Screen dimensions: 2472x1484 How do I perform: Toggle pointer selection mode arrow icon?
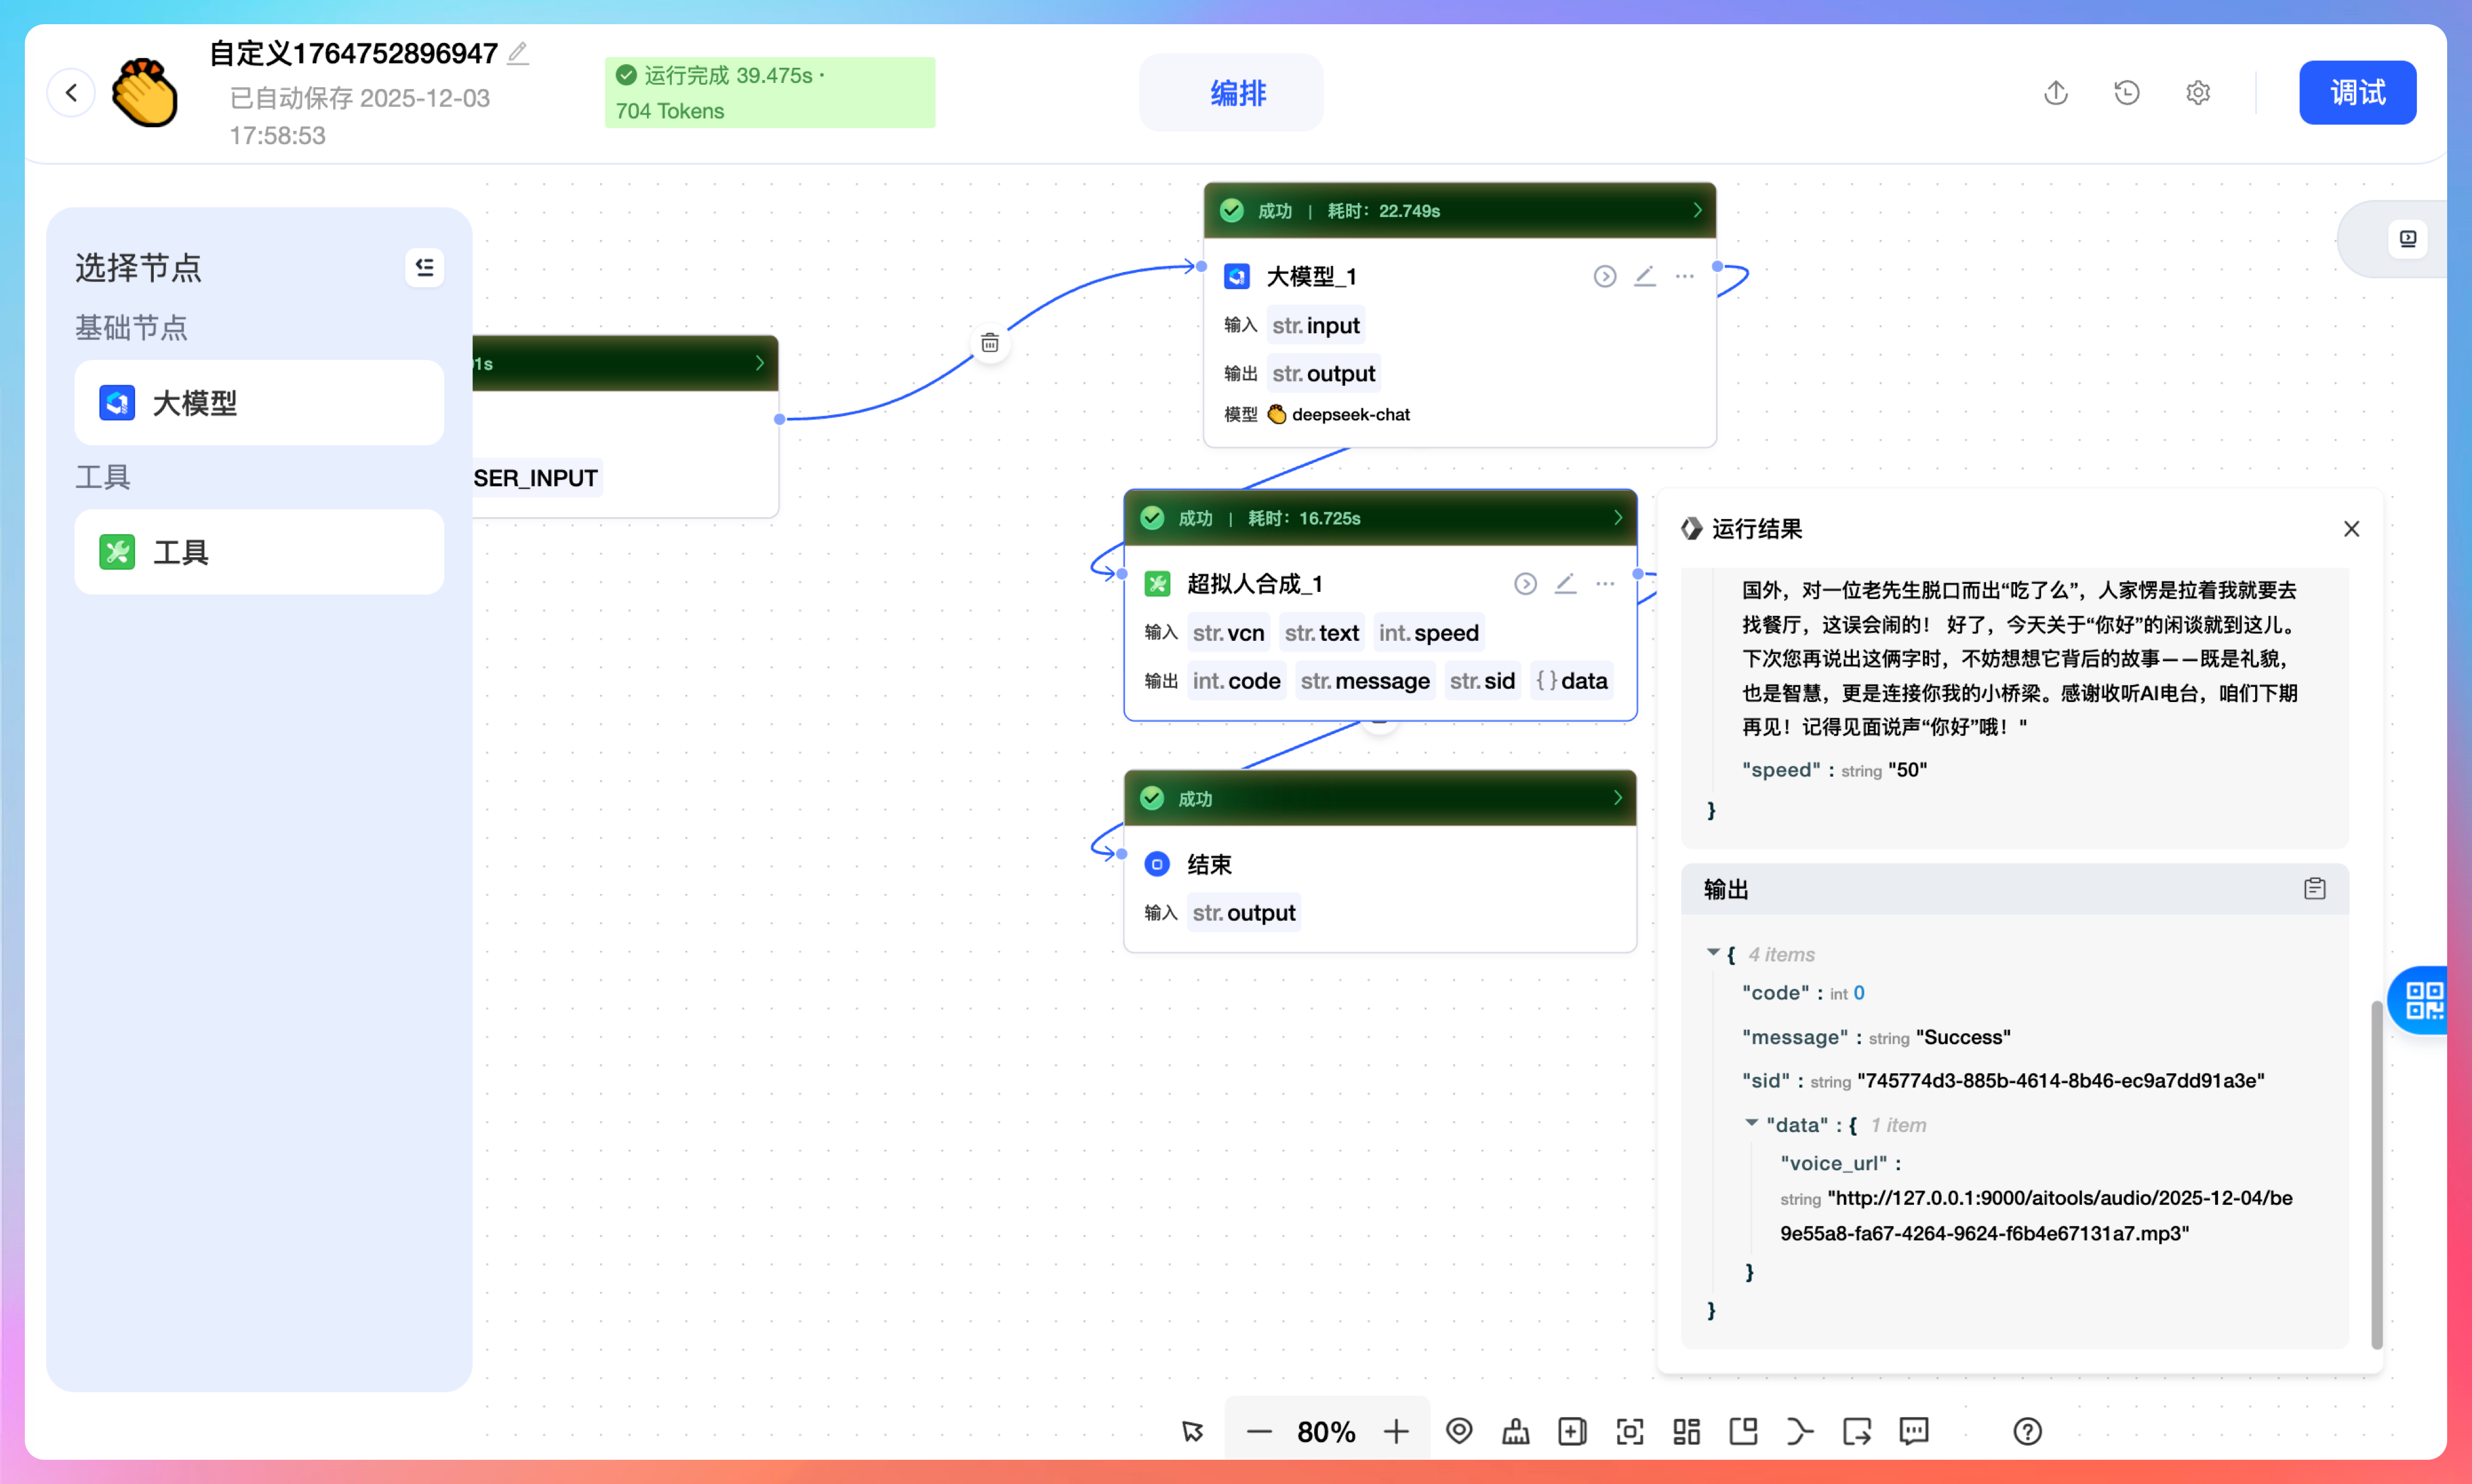pyautogui.click(x=1192, y=1431)
